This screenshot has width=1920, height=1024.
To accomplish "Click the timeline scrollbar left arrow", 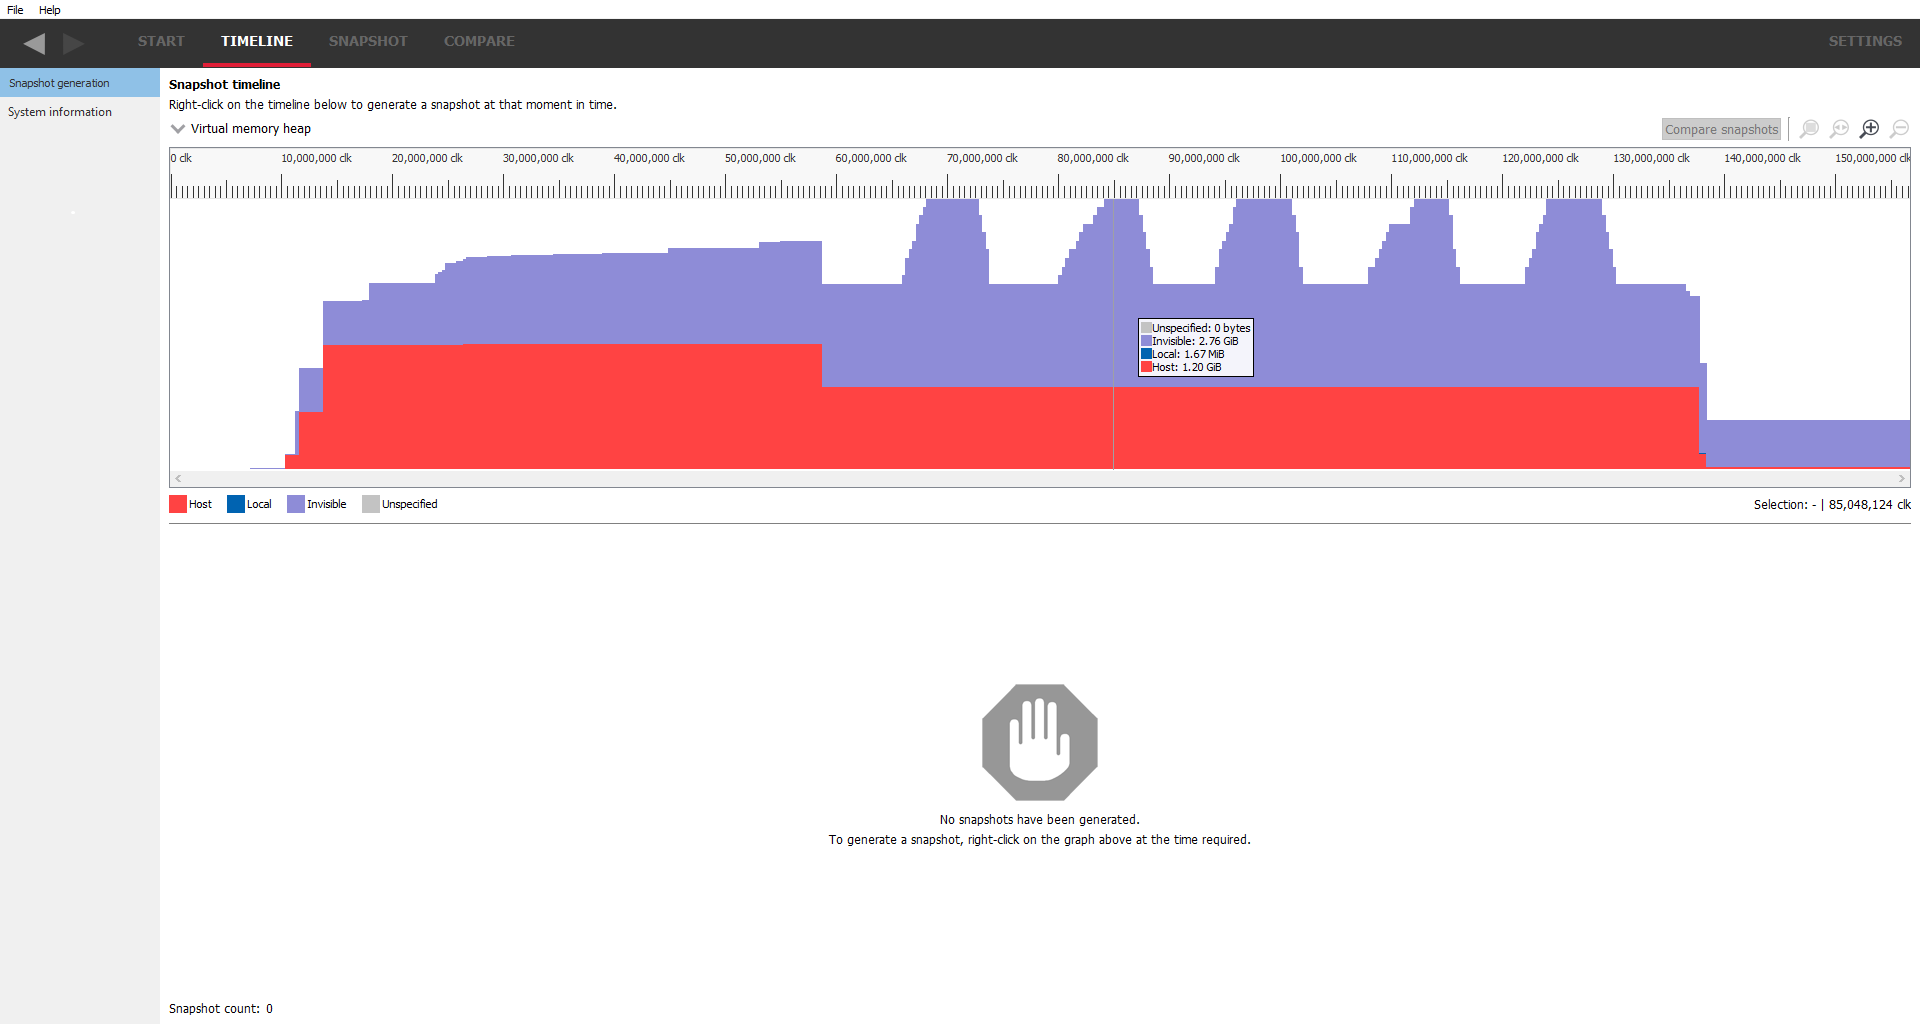I will [178, 479].
